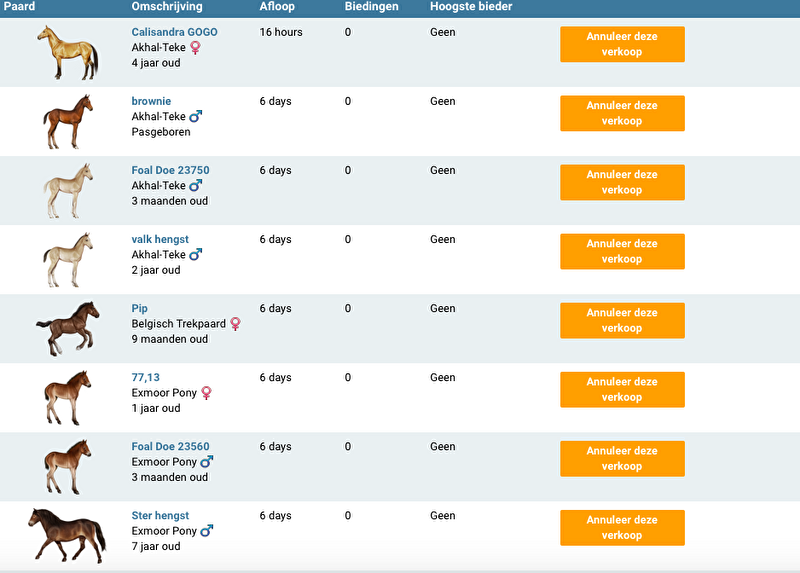800x573 pixels.
Task: Click the male icon under Foal Doe 23560
Action: point(207,462)
